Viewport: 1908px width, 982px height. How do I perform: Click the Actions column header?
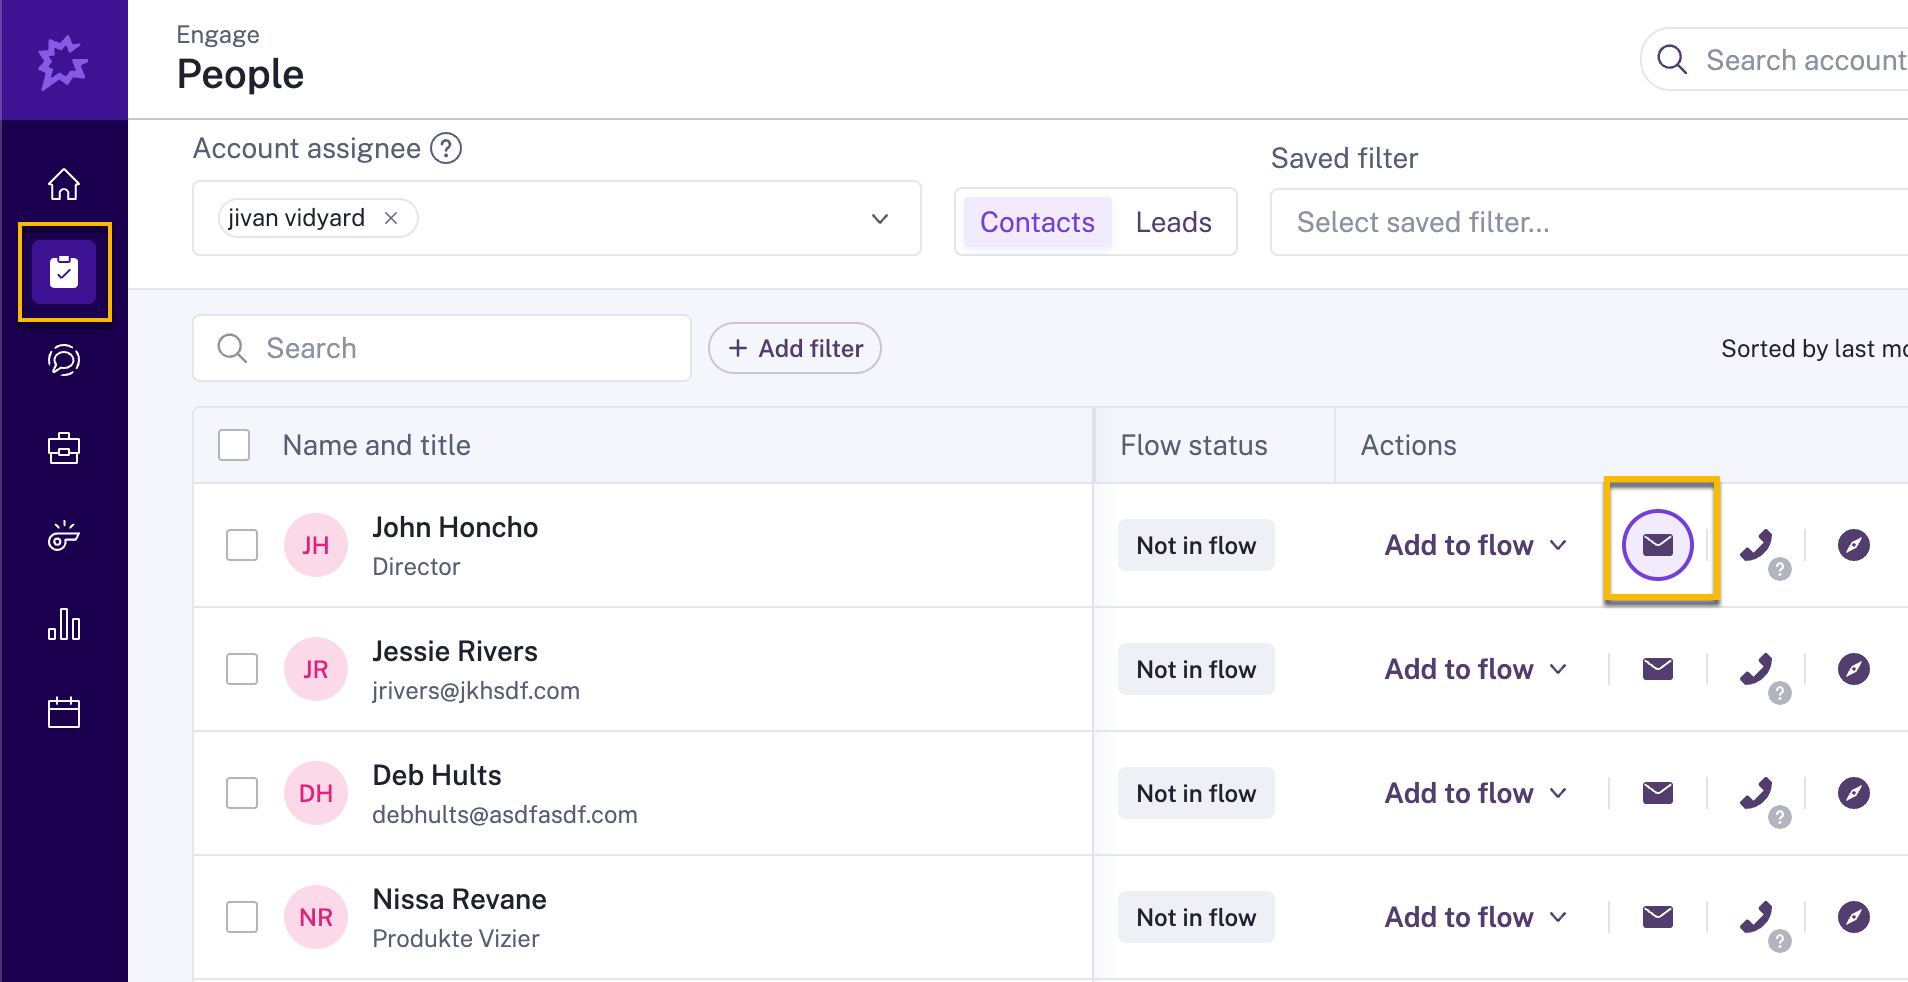(x=1408, y=445)
